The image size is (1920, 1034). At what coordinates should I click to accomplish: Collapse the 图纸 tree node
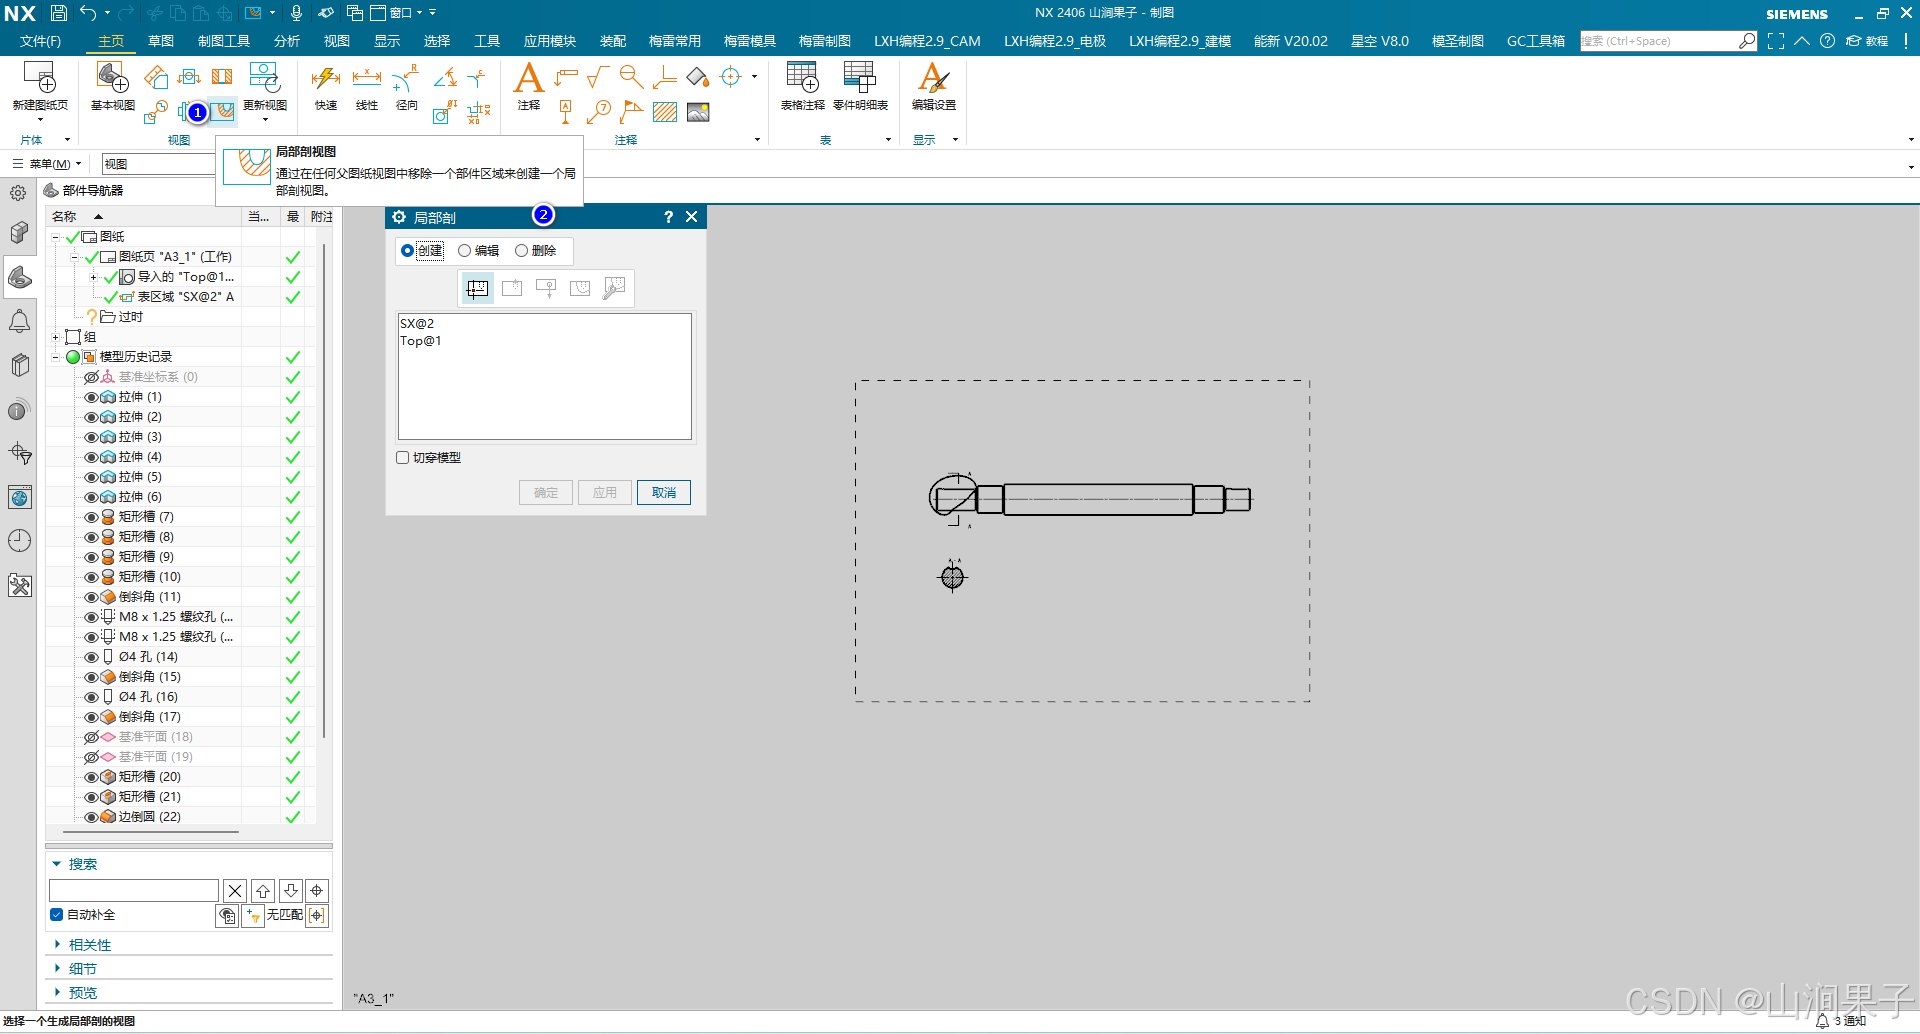coord(56,237)
